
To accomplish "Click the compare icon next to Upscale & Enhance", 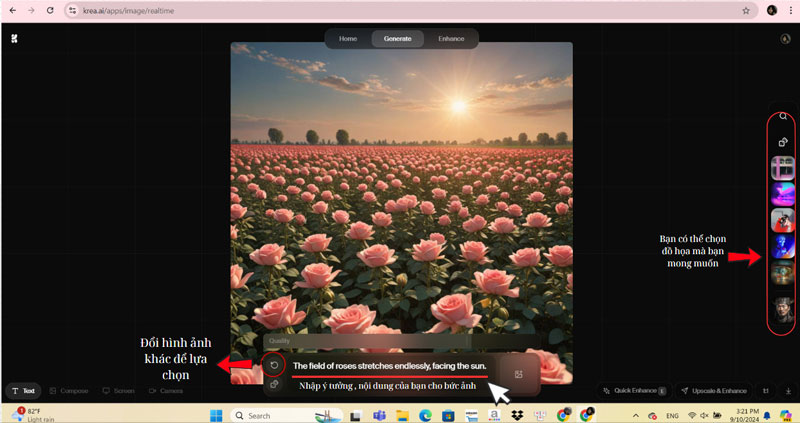I will click(x=766, y=391).
